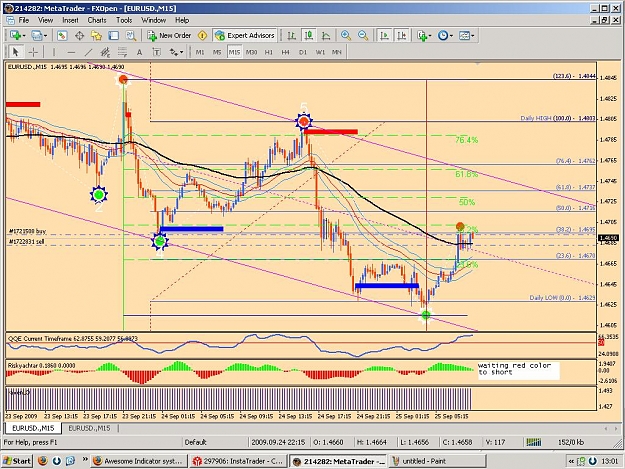Open Awesome Indicator system taskbar window
Viewport: 625px width, 469px height.
[x=138, y=461]
